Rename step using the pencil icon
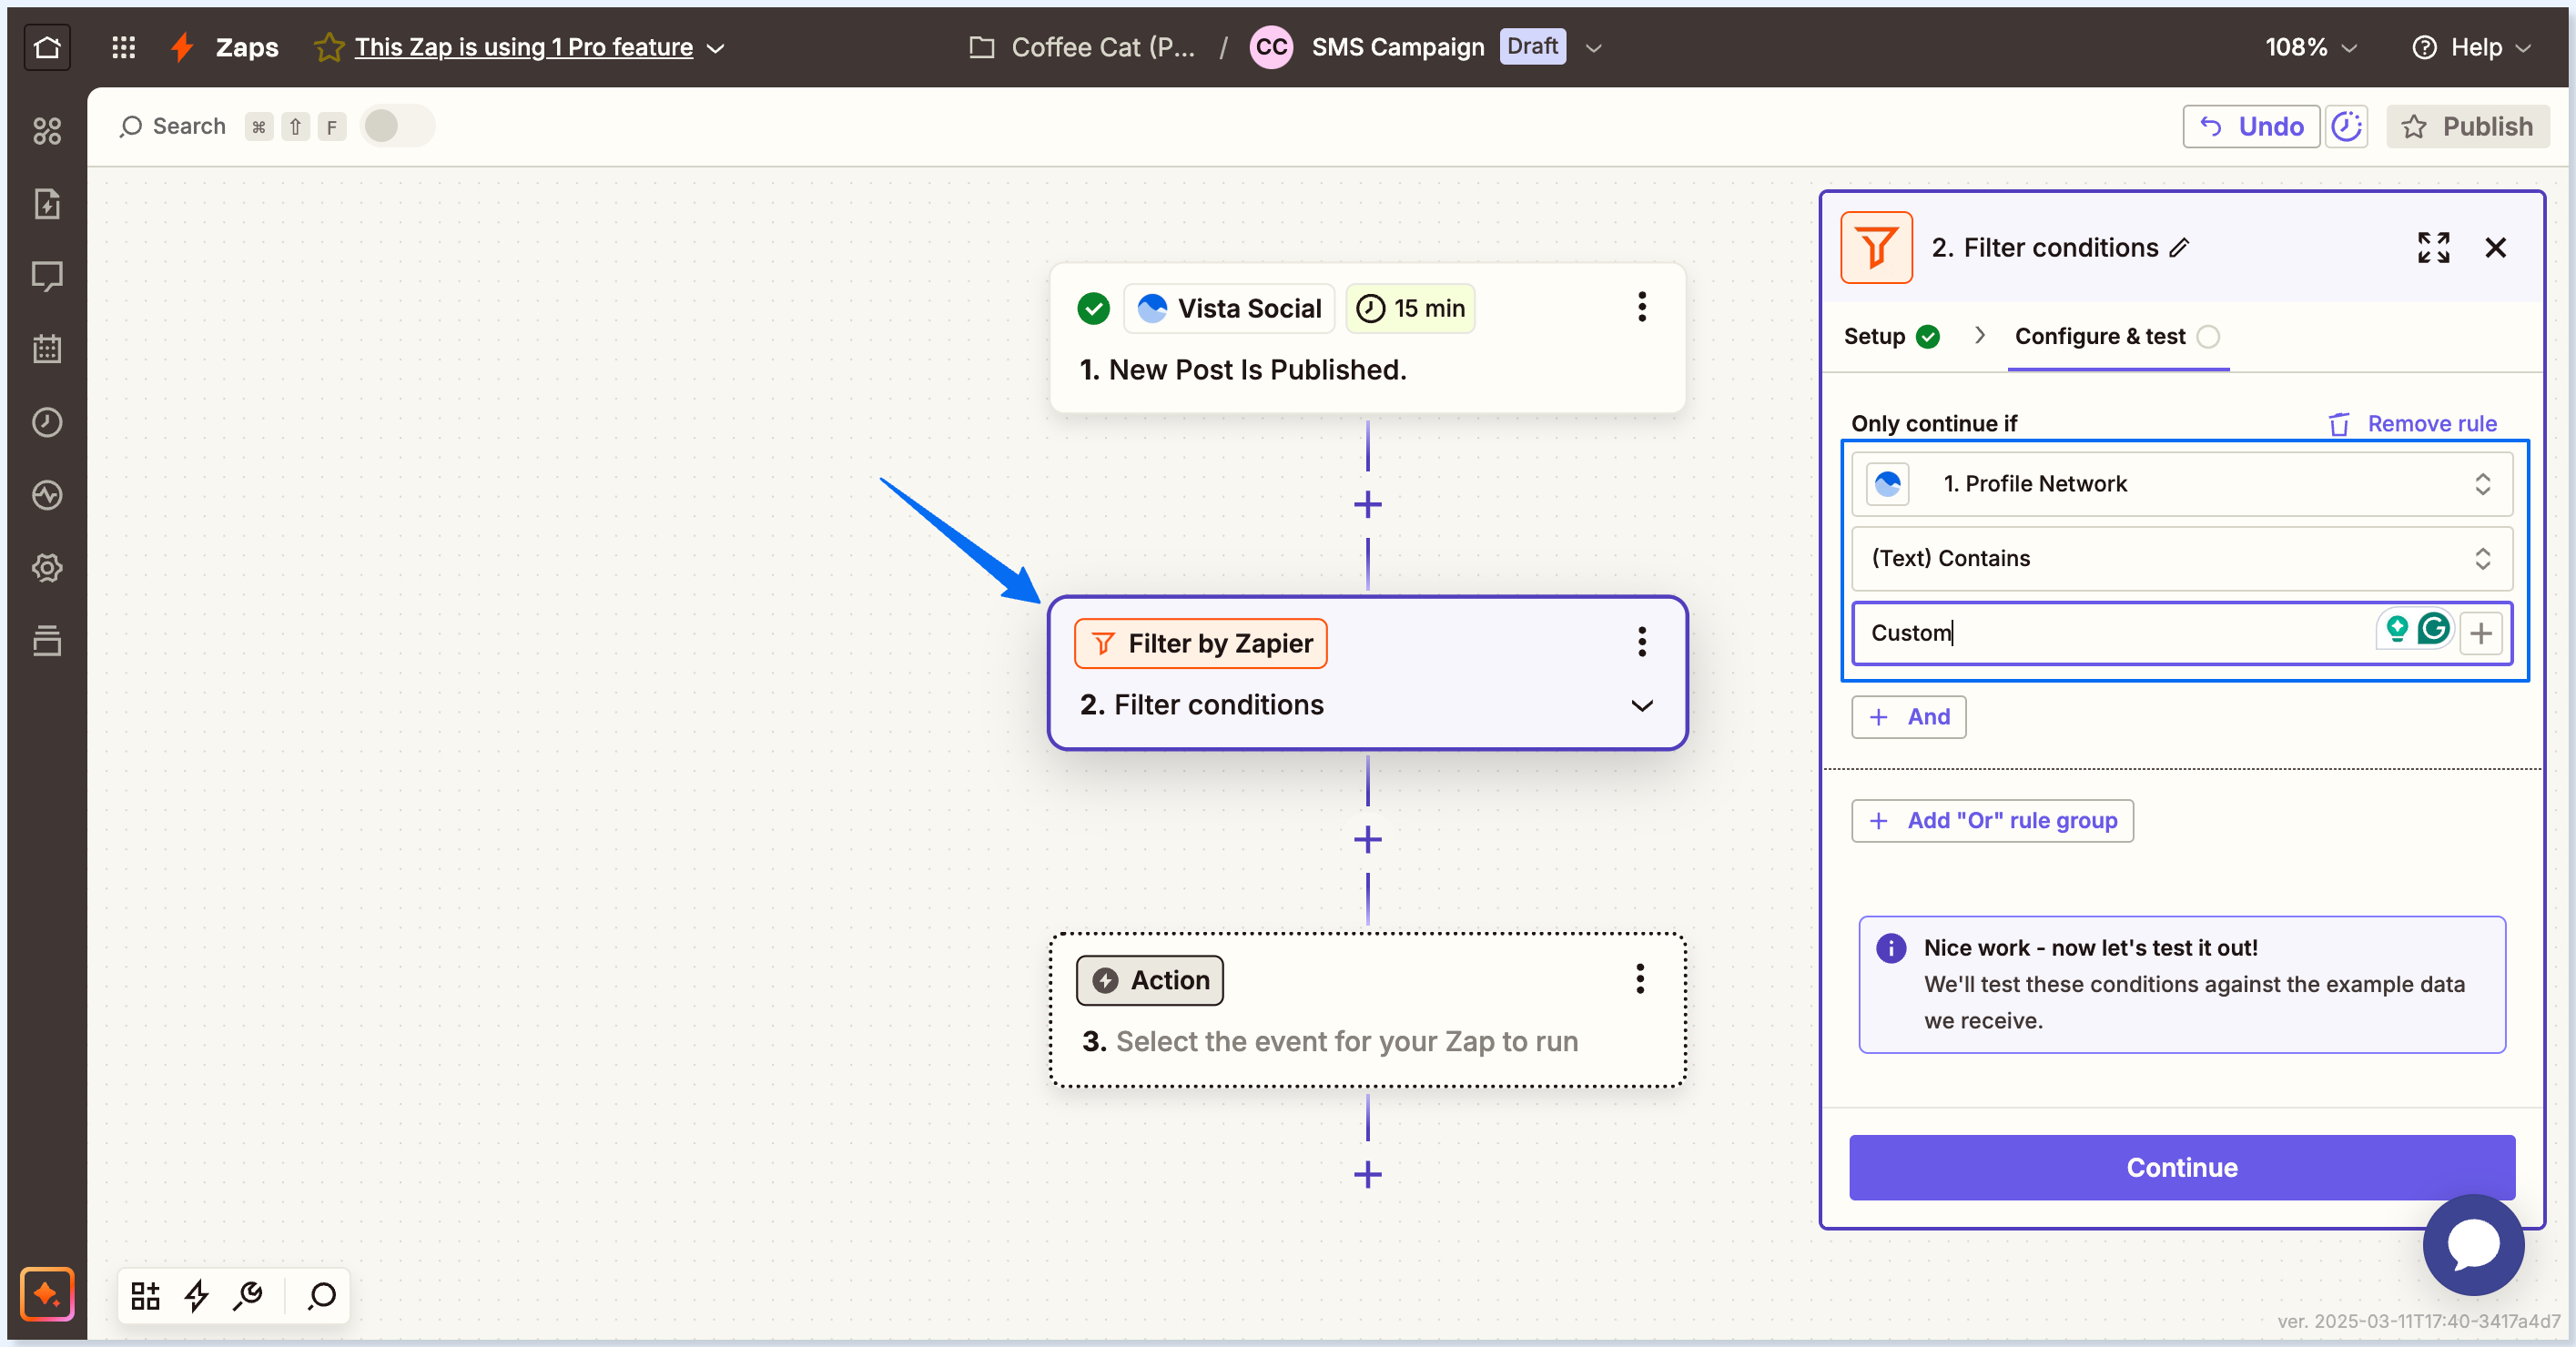The width and height of the screenshot is (2576, 1347). 2180,248
